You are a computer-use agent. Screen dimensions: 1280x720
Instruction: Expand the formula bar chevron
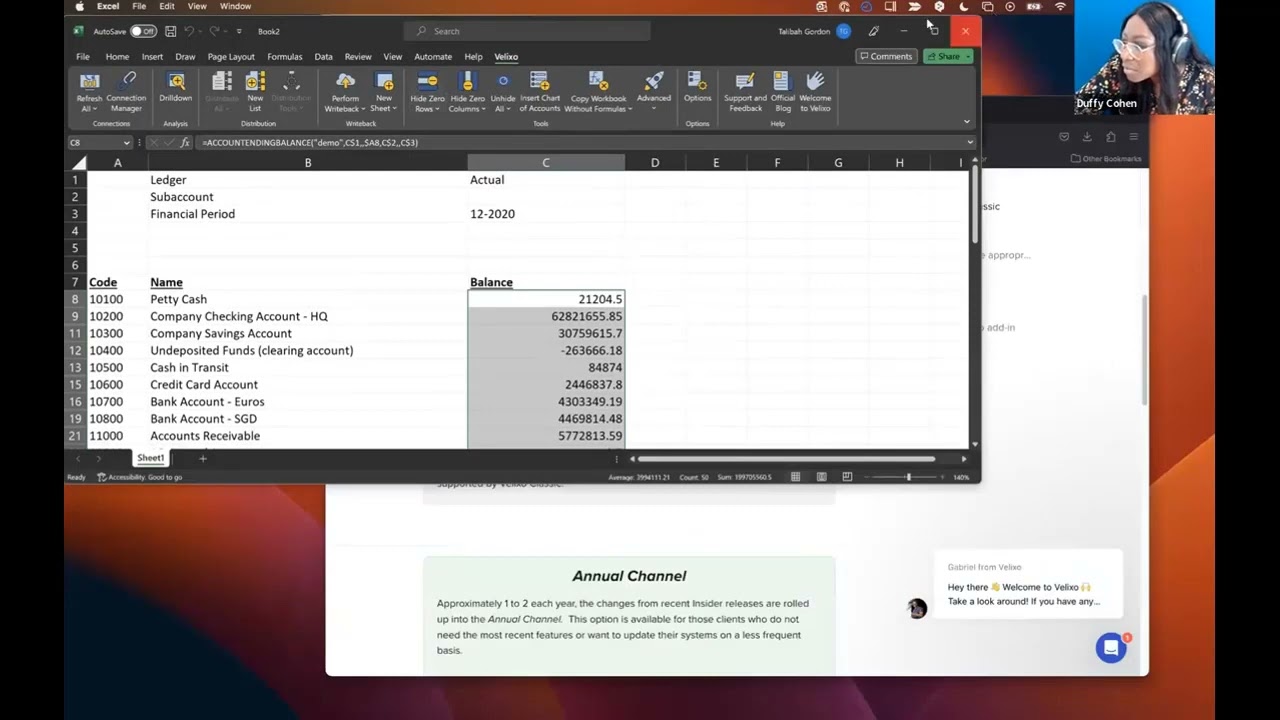click(x=970, y=143)
